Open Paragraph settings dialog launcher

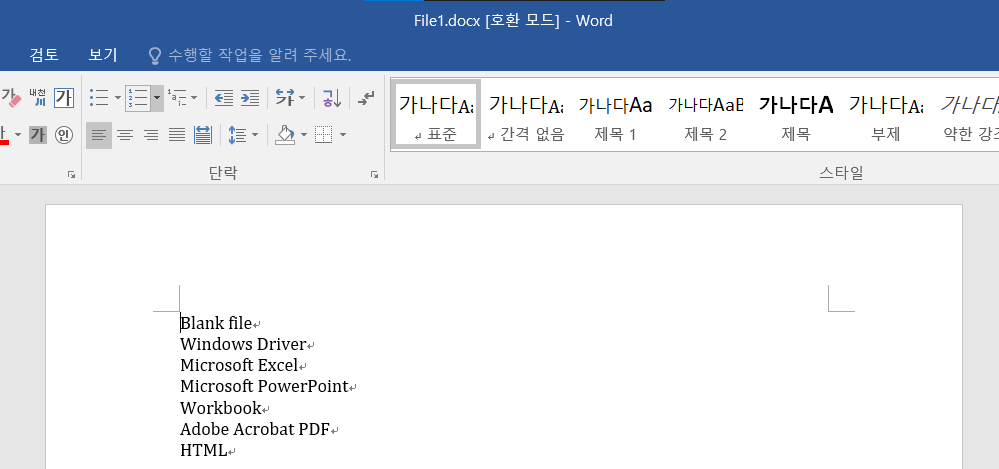[x=375, y=174]
